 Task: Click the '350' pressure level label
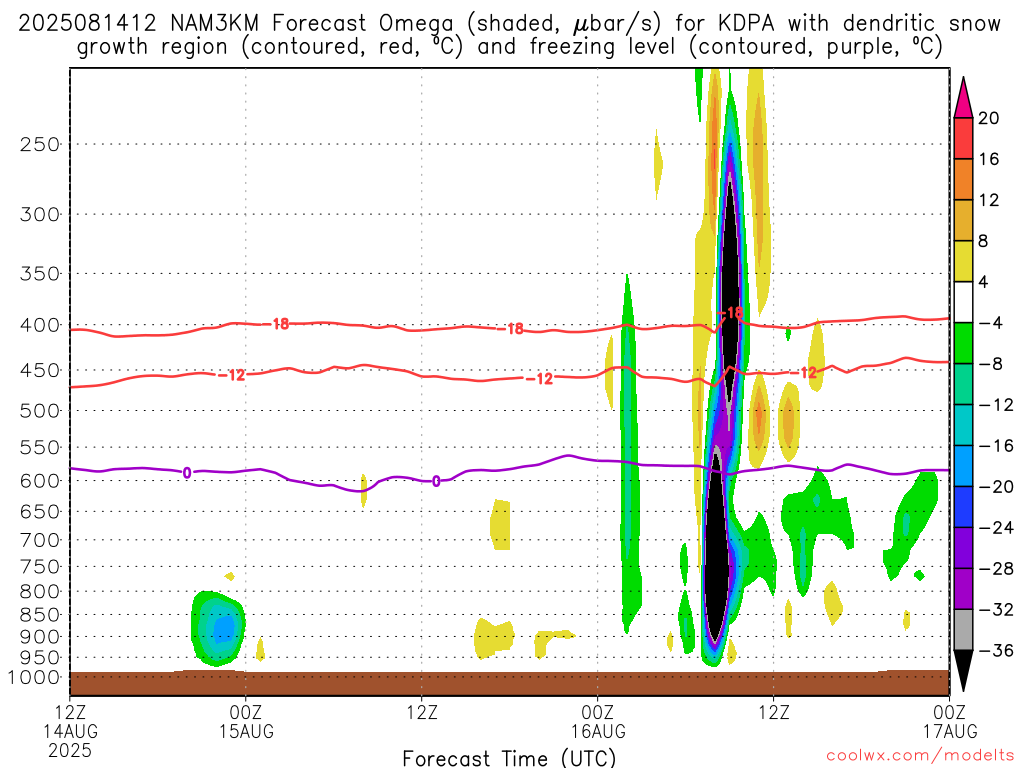coord(39,274)
